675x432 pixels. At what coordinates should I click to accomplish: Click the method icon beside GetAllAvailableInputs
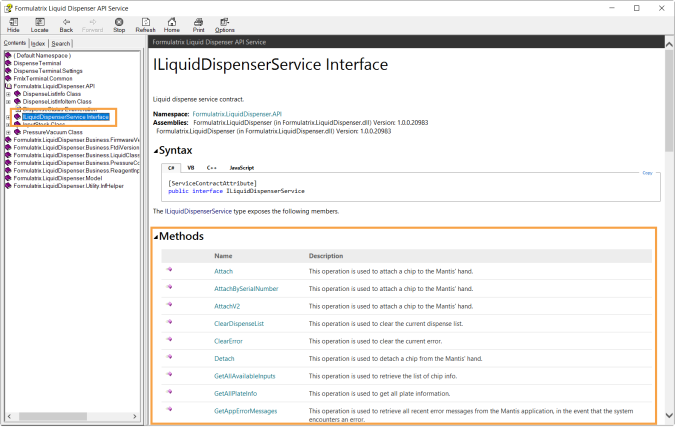[170, 374]
